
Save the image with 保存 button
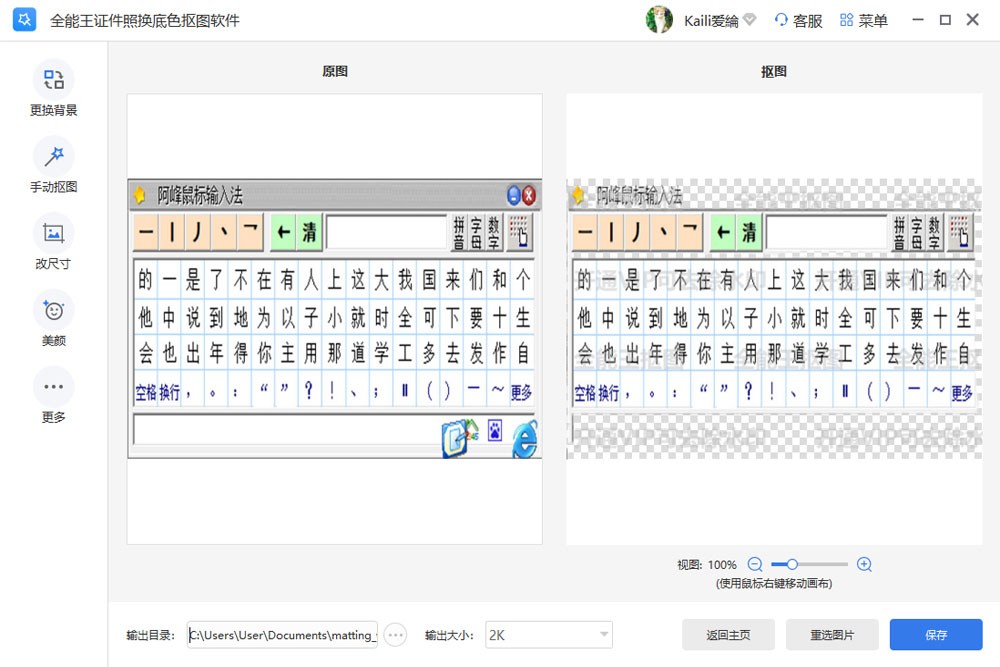pos(936,634)
